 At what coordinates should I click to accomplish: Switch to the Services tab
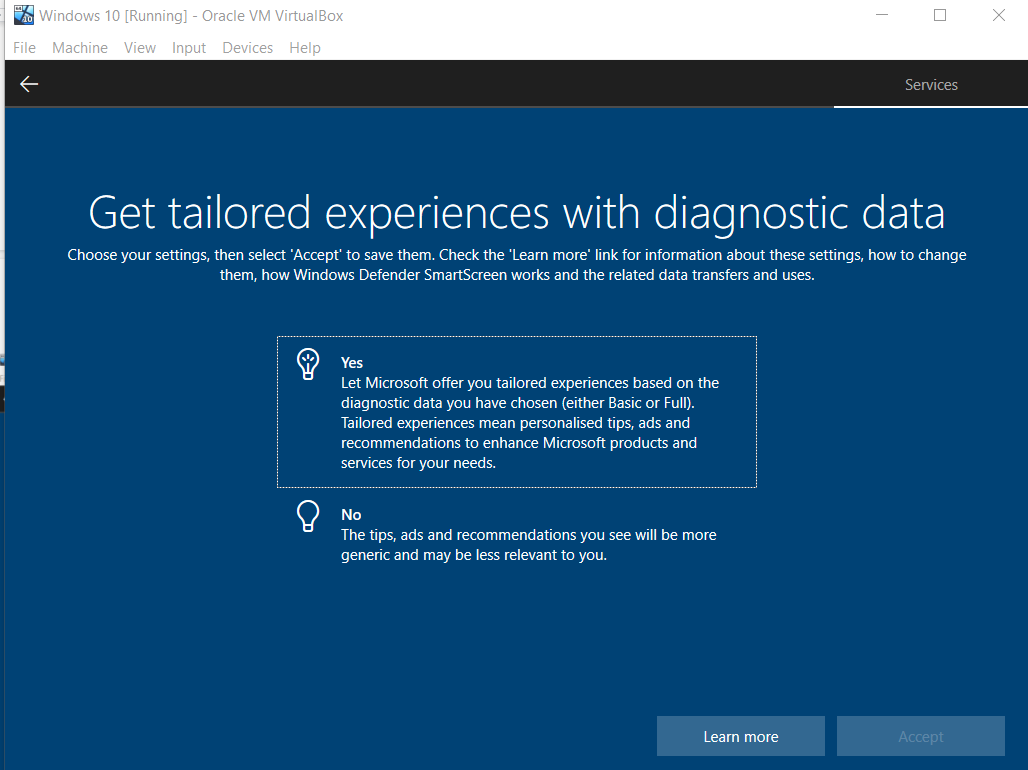pos(931,85)
